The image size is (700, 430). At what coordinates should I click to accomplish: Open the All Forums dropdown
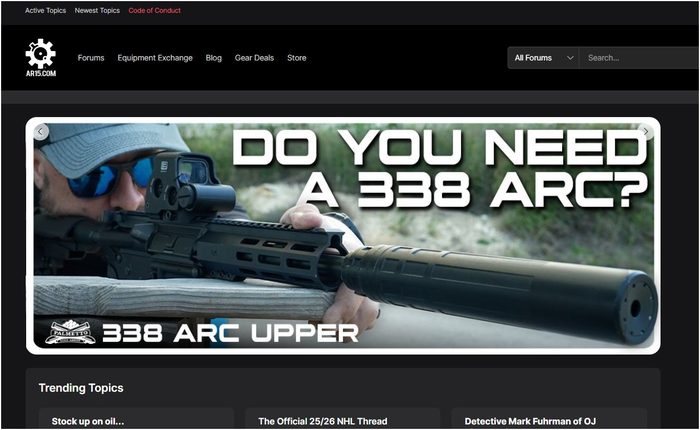pyautogui.click(x=543, y=58)
